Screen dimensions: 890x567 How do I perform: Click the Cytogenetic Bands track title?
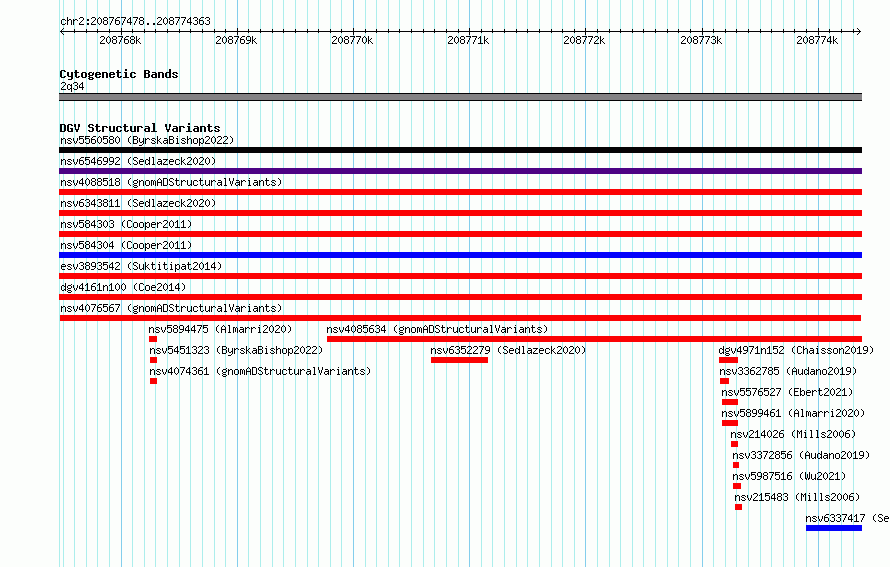(119, 74)
